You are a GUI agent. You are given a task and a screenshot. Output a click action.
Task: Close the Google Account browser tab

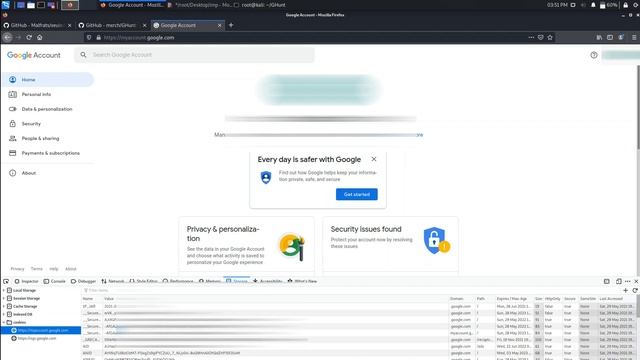click(x=220, y=25)
